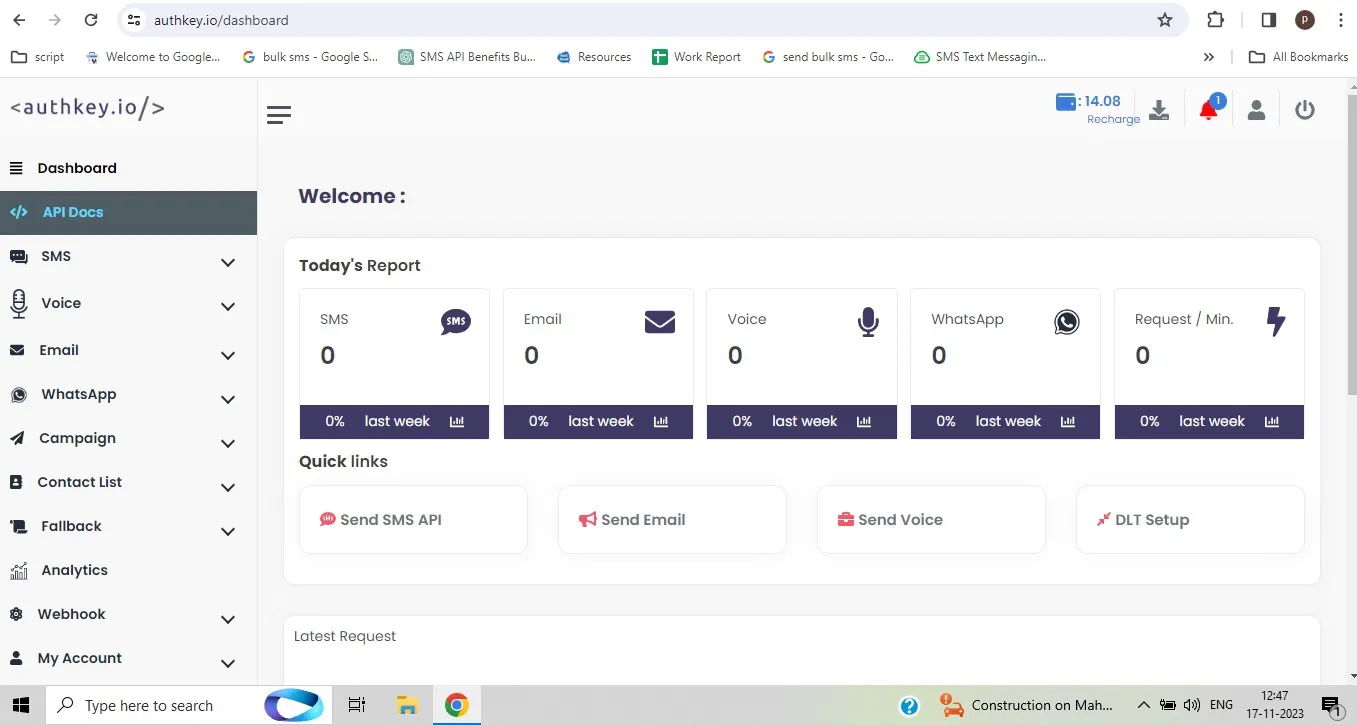Open Windows Start menu
This screenshot has height=725, width=1357.
(20, 705)
